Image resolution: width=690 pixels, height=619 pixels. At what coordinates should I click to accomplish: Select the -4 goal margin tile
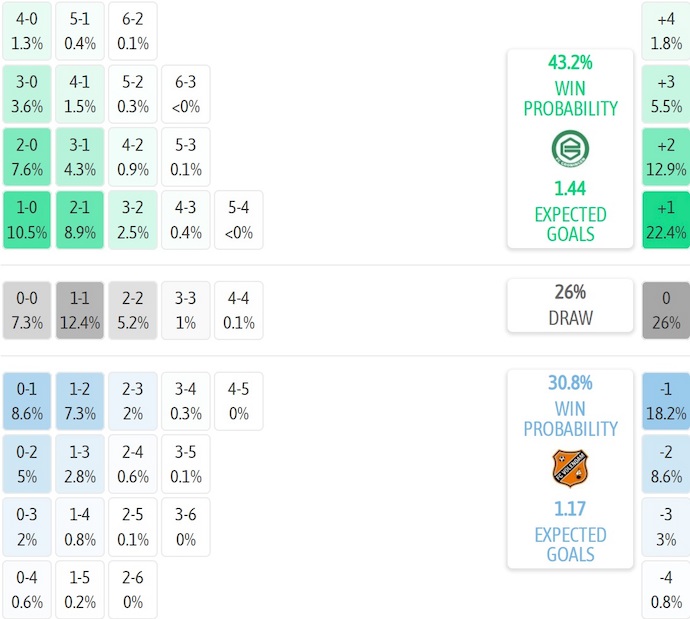[x=666, y=590]
